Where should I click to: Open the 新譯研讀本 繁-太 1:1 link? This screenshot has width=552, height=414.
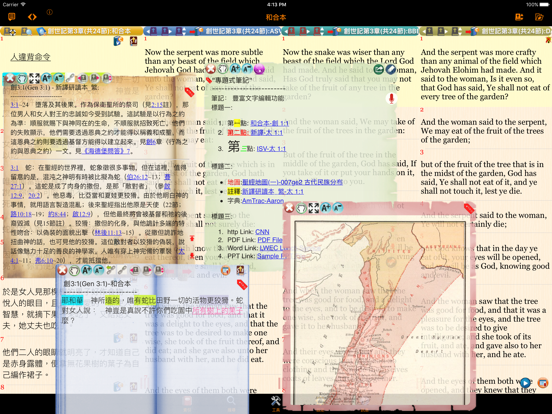click(x=272, y=191)
